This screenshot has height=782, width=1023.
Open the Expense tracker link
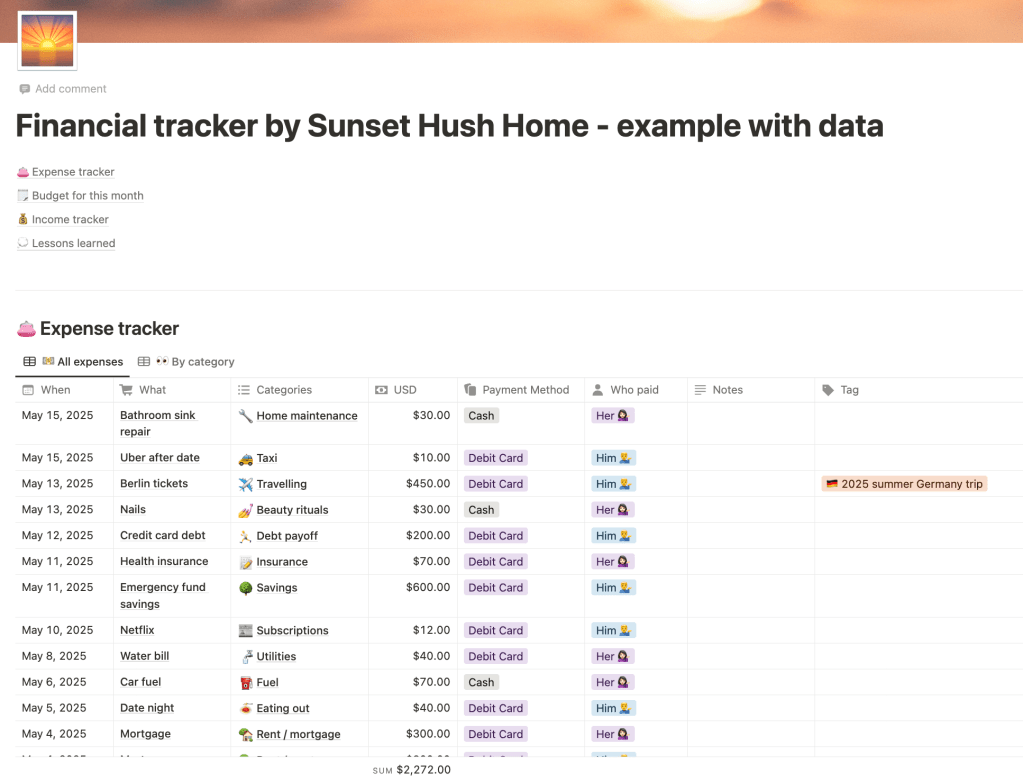(73, 172)
